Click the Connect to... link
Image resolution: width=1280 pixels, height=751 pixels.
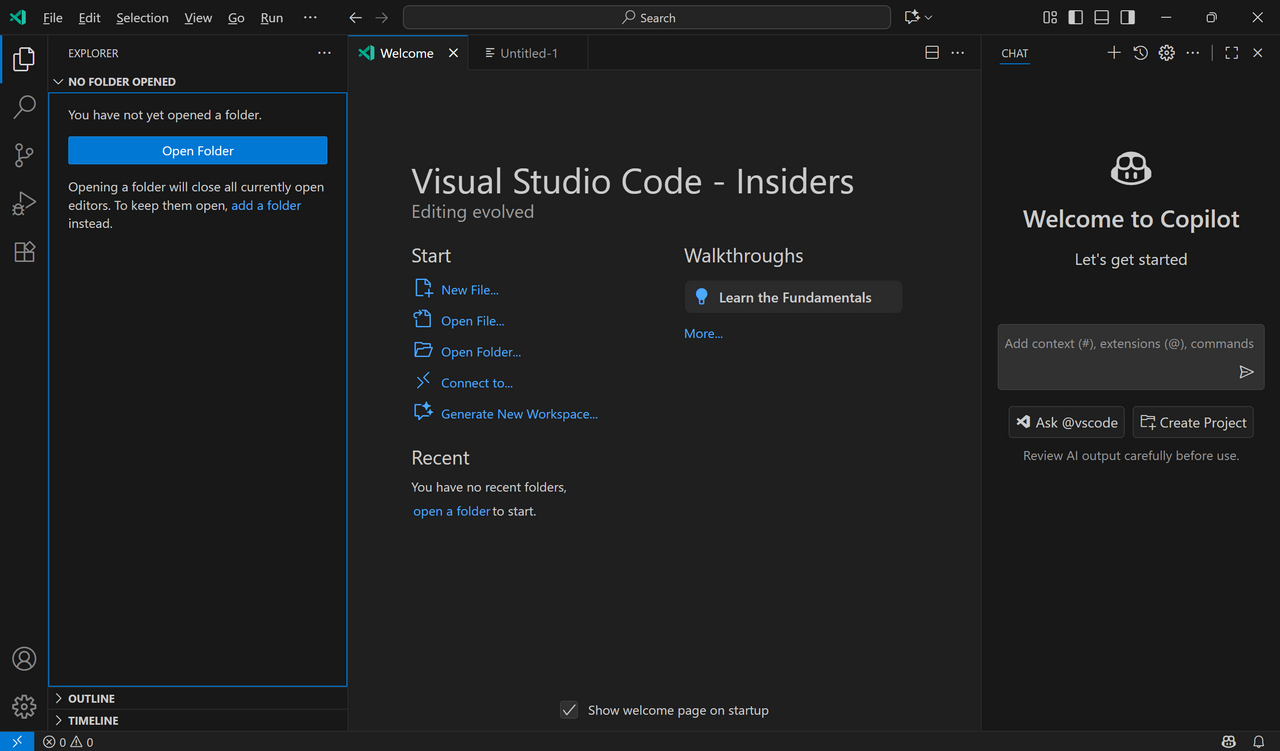(477, 383)
